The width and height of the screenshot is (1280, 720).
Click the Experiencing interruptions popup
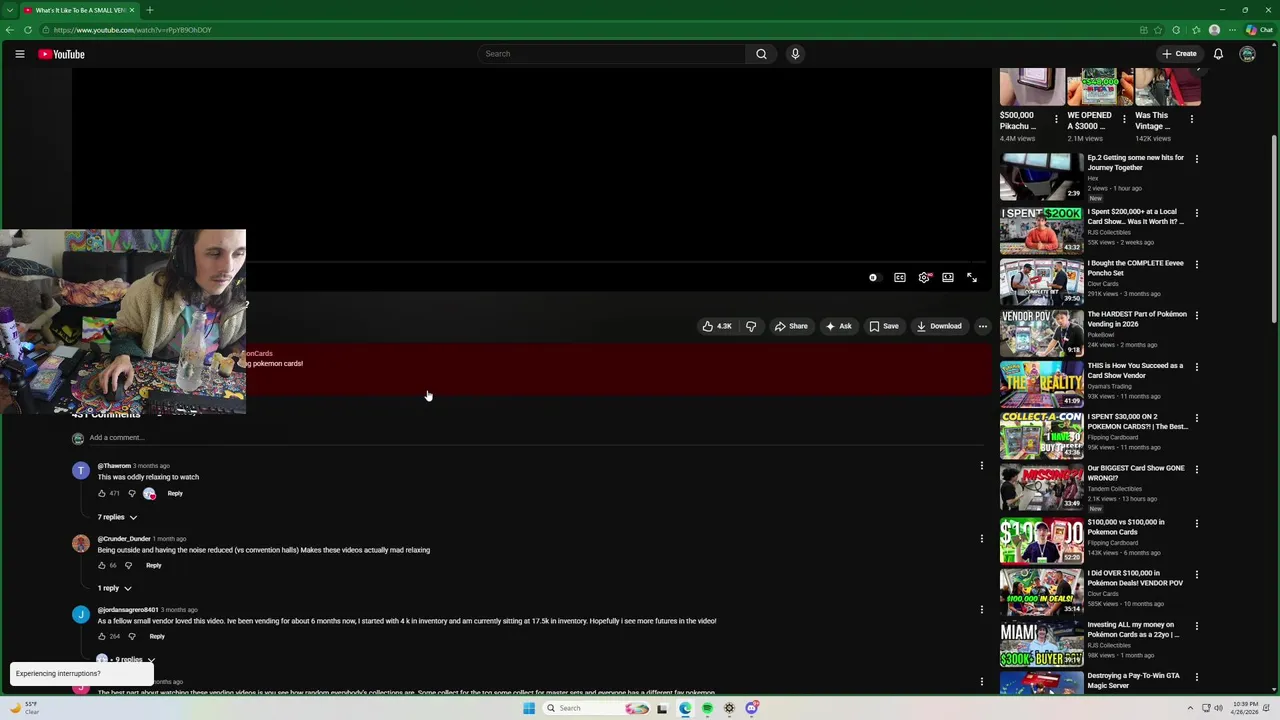(x=80, y=673)
